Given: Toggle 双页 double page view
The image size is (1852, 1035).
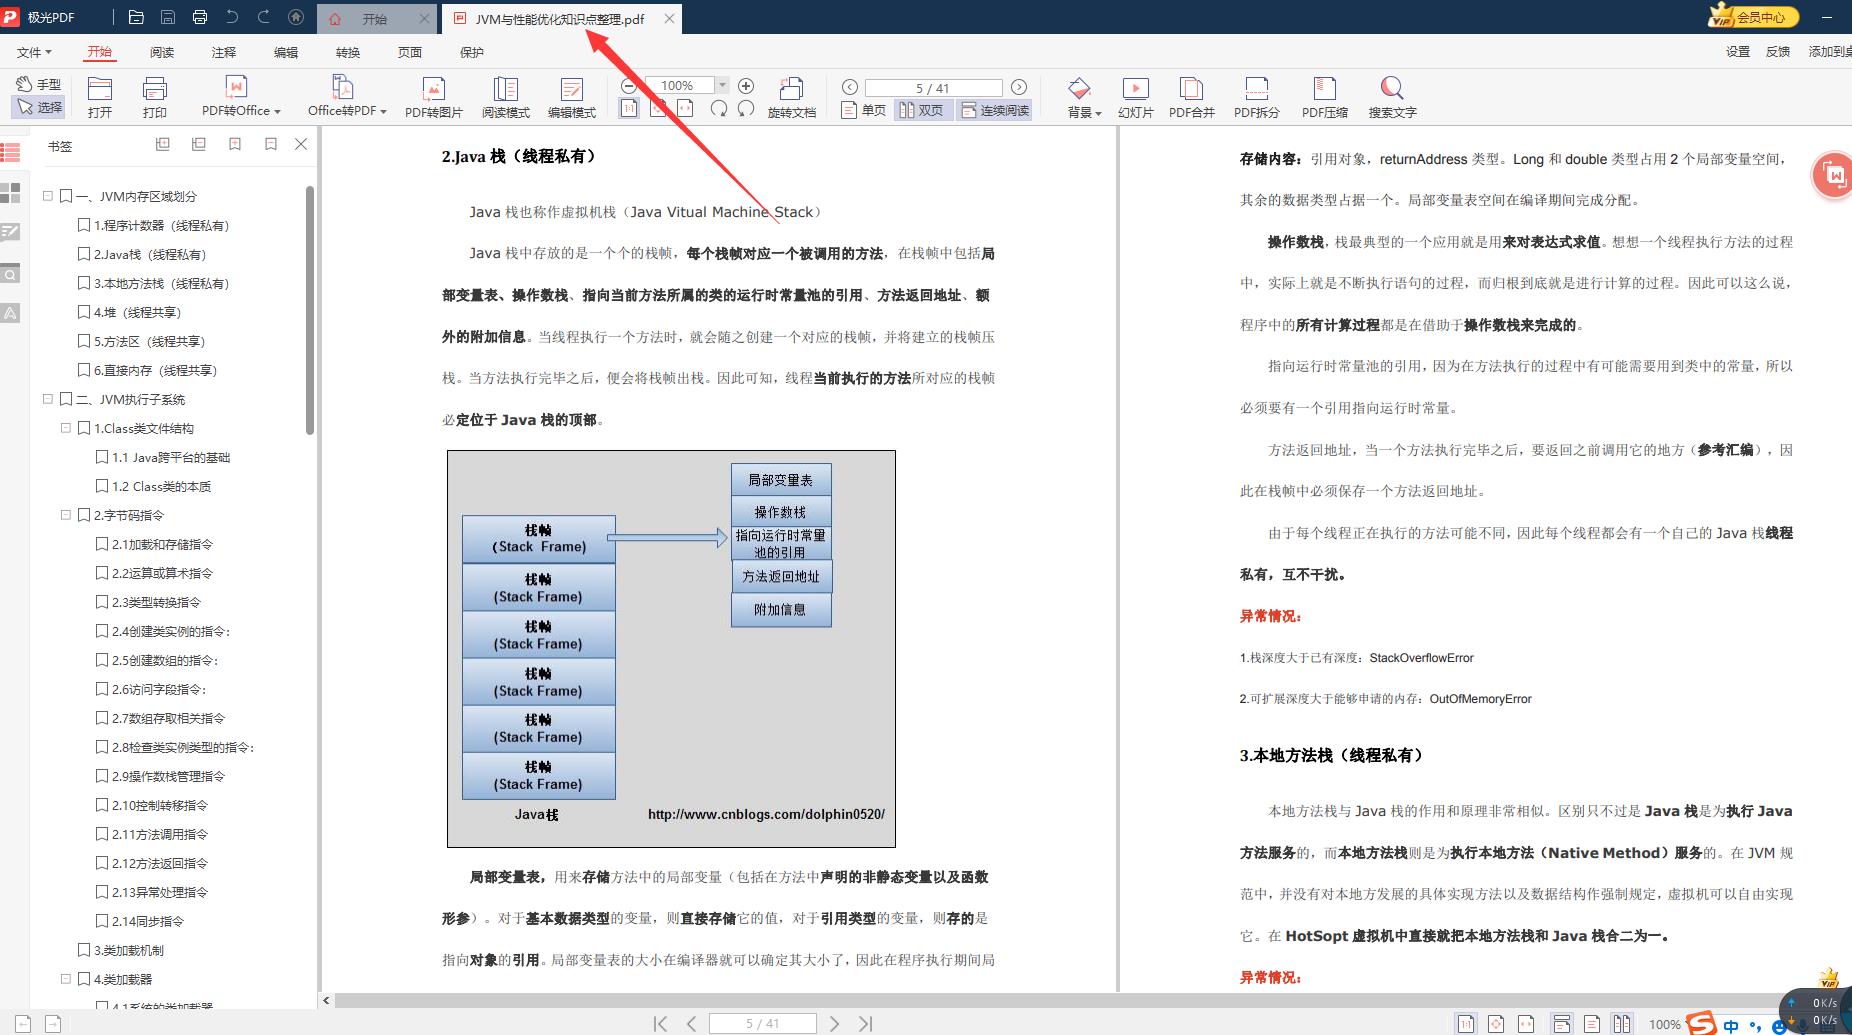Looking at the screenshot, I should [x=922, y=110].
